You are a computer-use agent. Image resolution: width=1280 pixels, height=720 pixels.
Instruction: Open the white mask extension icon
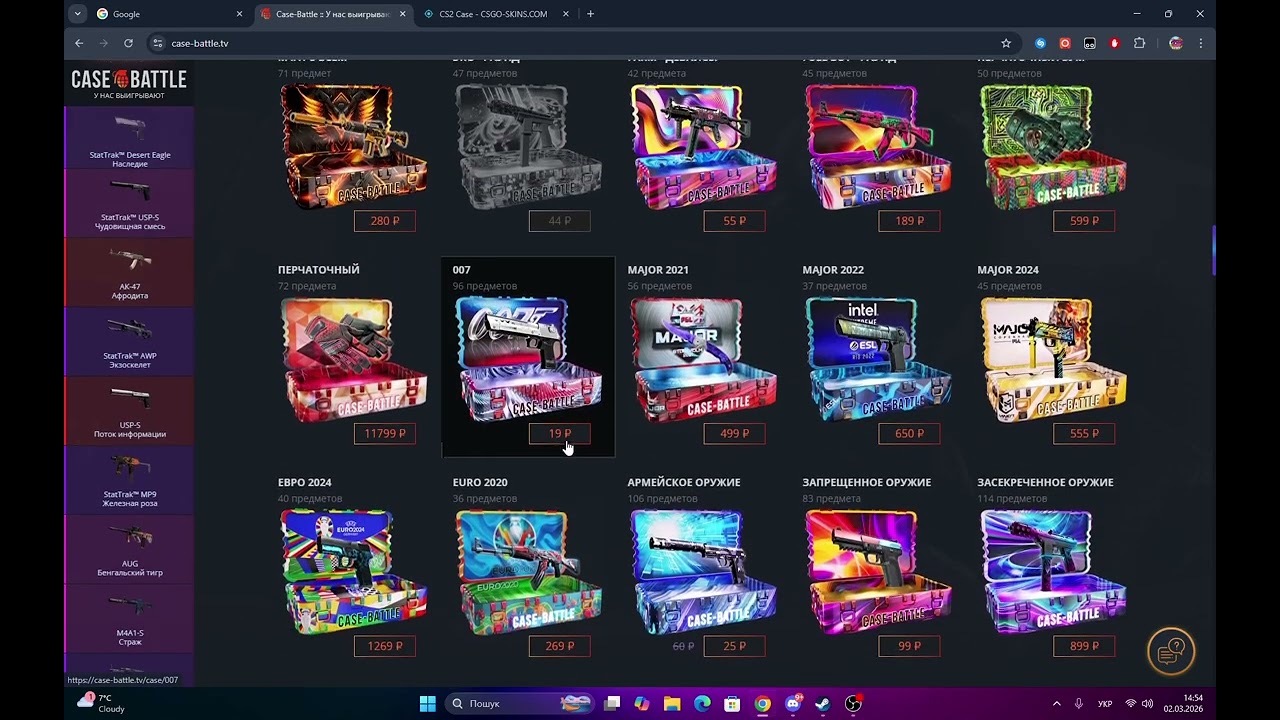point(1090,43)
